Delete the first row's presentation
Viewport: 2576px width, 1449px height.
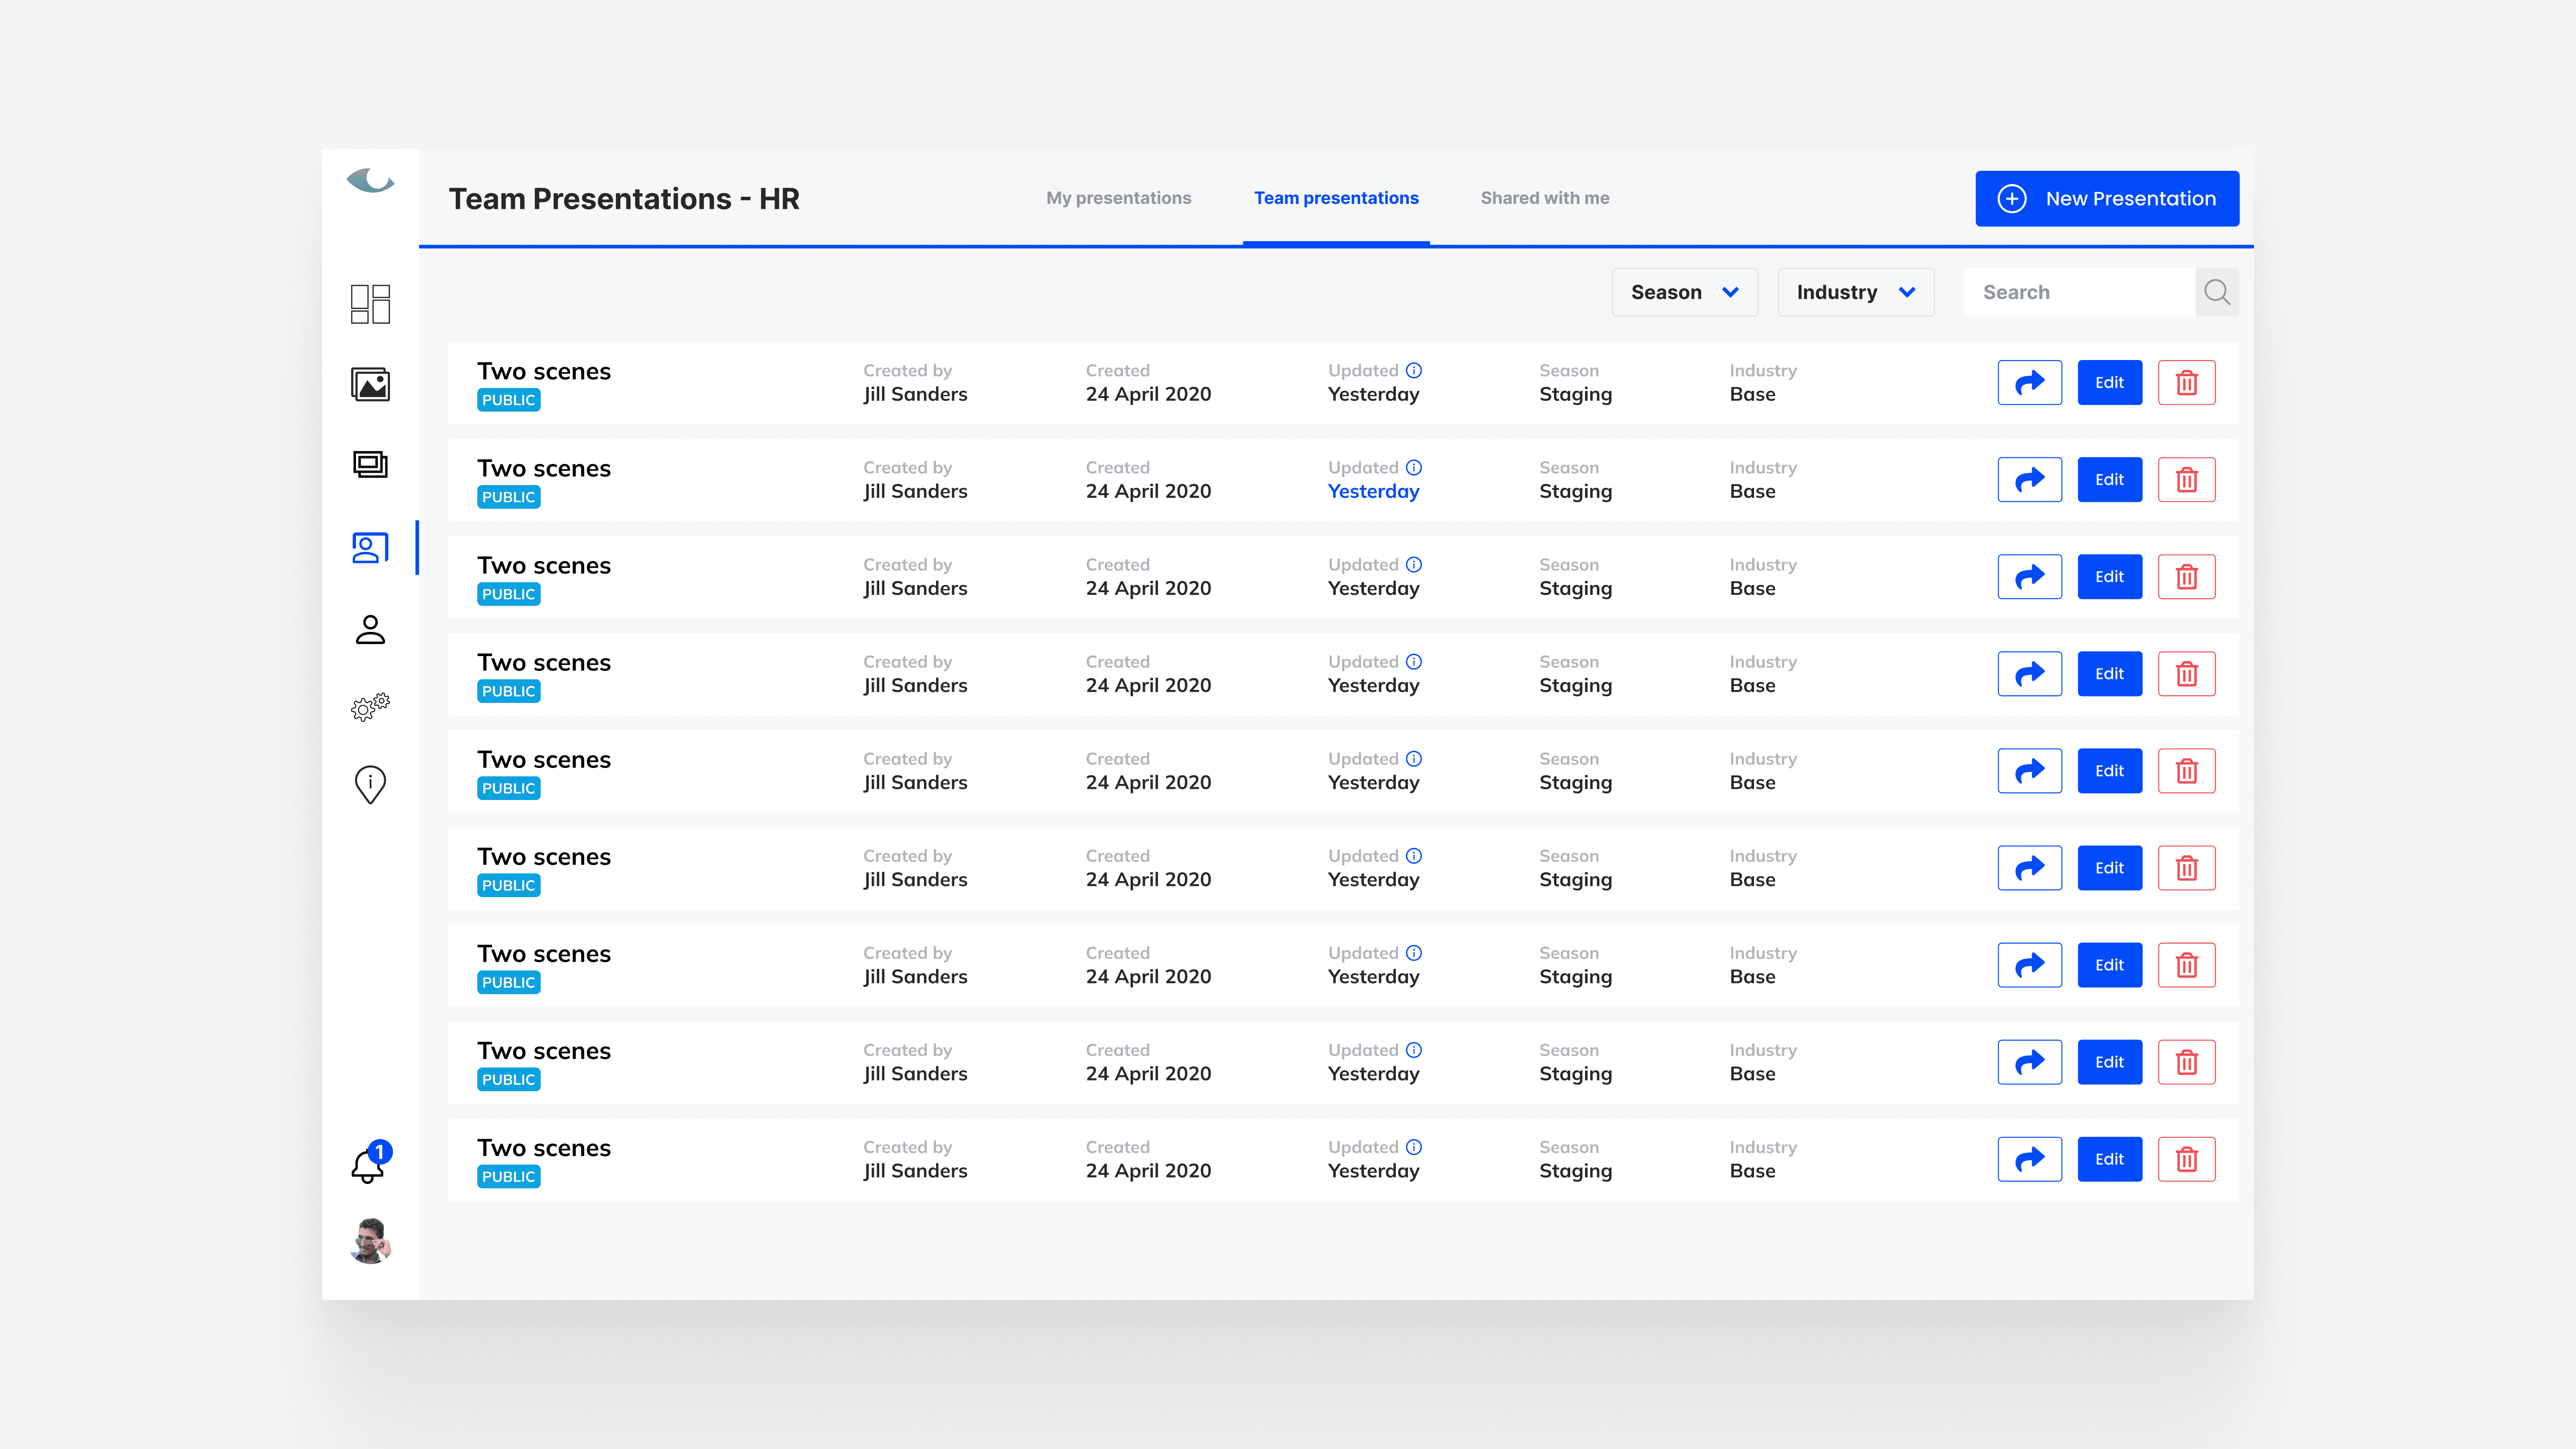tap(2187, 382)
